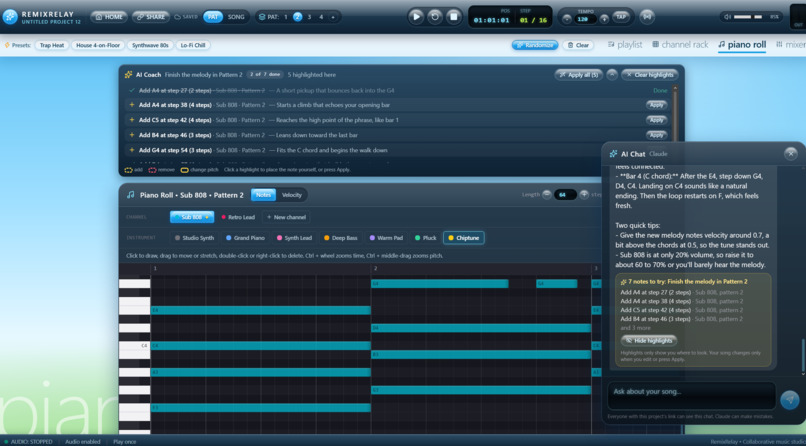Select the E4 note in bar 1
Viewport: 806px width, 446px height.
261,310
